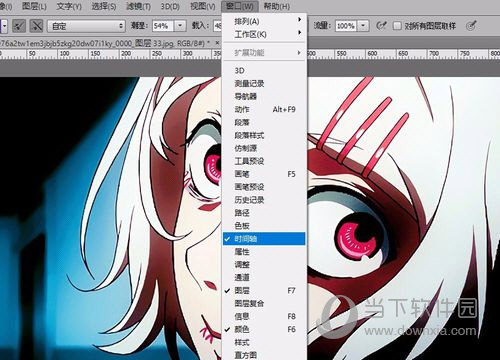Open the 选择(S) menu

[x=104, y=6]
